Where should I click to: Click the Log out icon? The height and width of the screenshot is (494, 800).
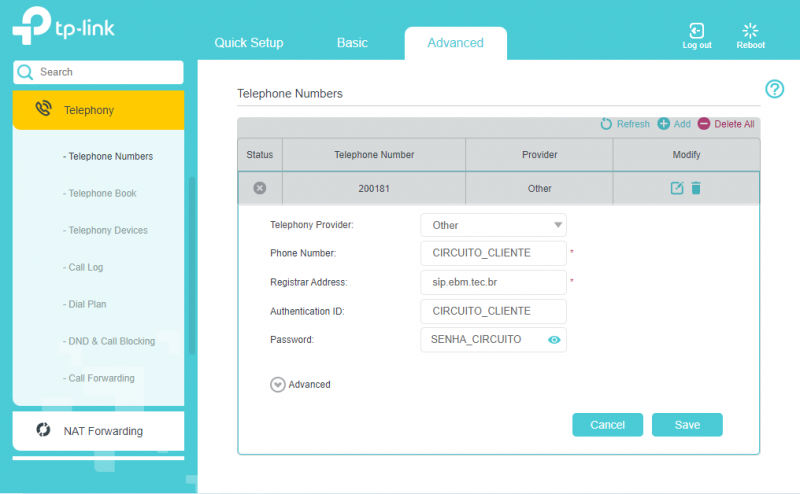697,31
